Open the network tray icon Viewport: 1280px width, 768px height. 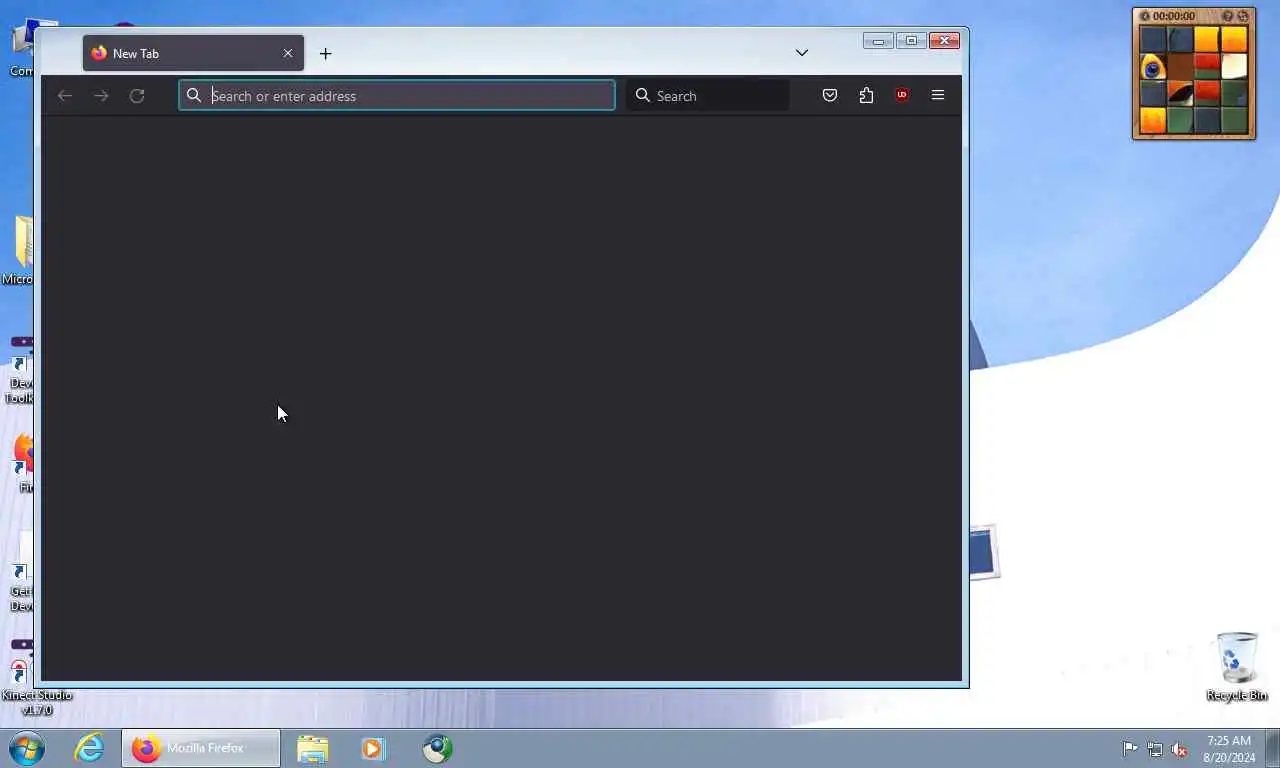point(1155,749)
